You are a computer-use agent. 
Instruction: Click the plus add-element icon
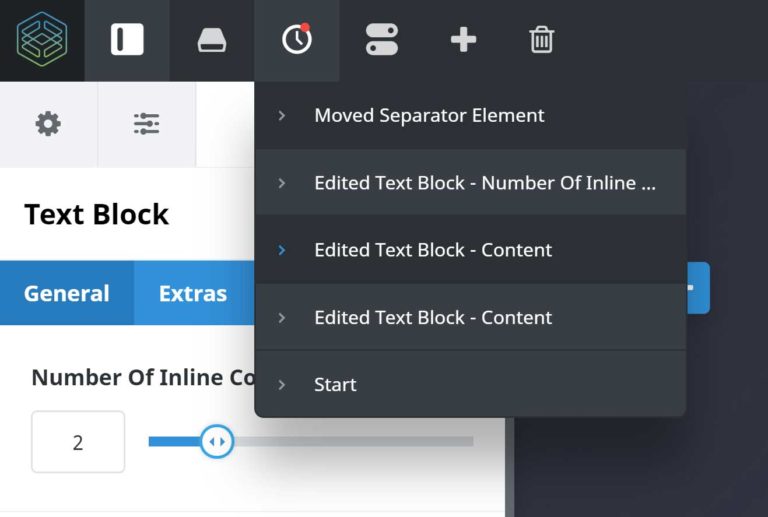[463, 40]
